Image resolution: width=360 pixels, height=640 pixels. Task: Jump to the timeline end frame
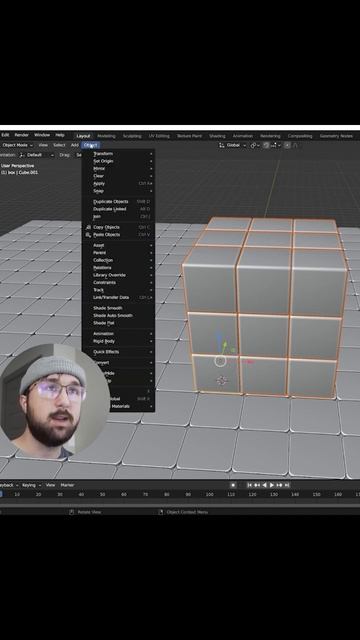(x=287, y=485)
